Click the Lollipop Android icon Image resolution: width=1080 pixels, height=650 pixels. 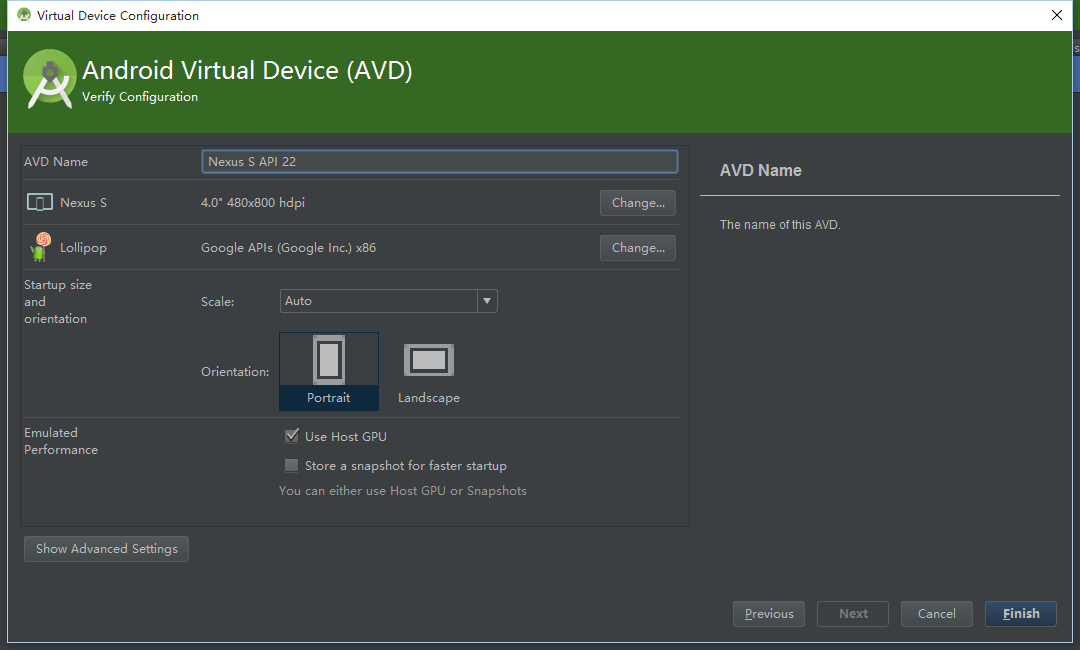point(40,247)
